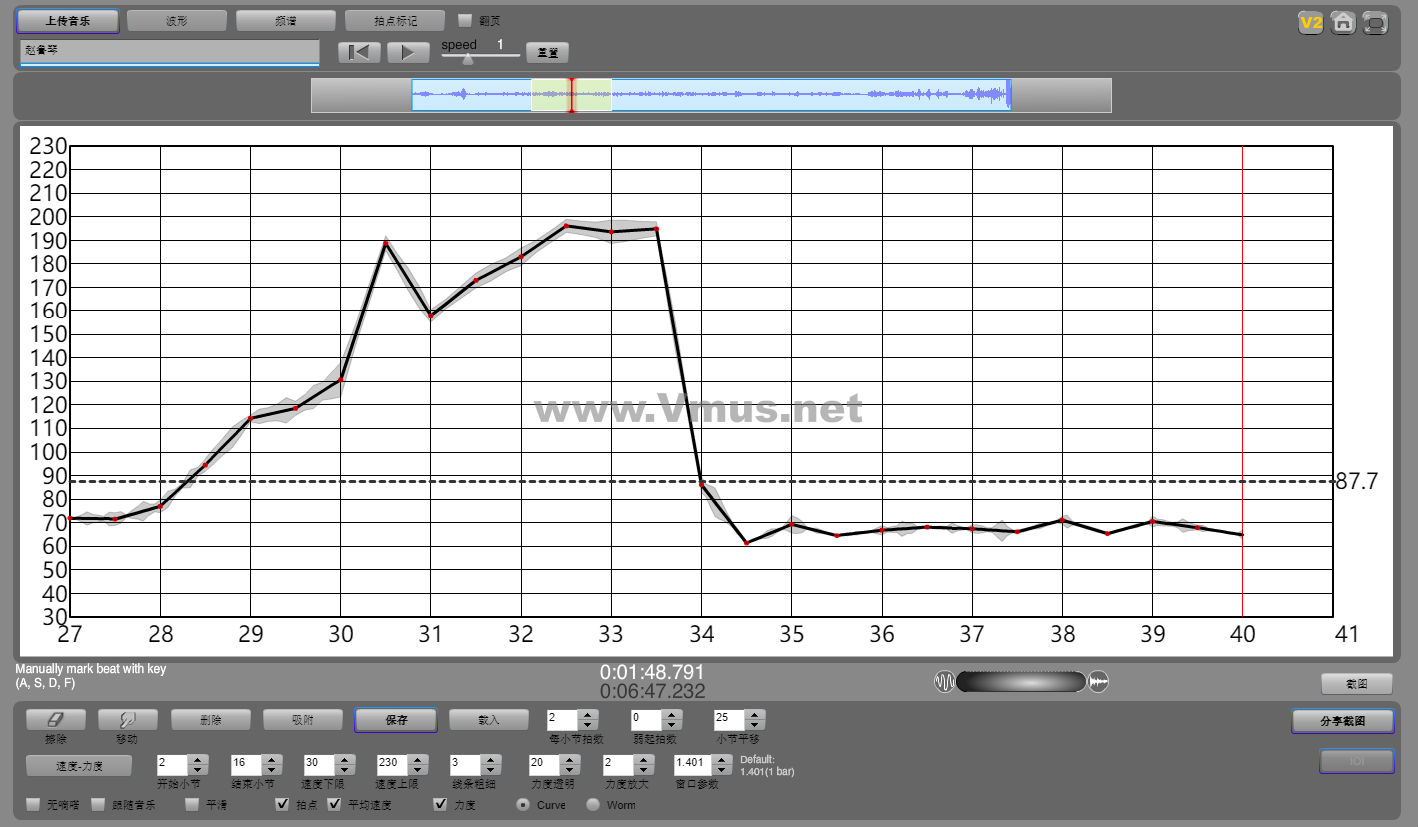Increase 每小节拍数 with up arrow
The height and width of the screenshot is (827, 1418).
tap(588, 714)
